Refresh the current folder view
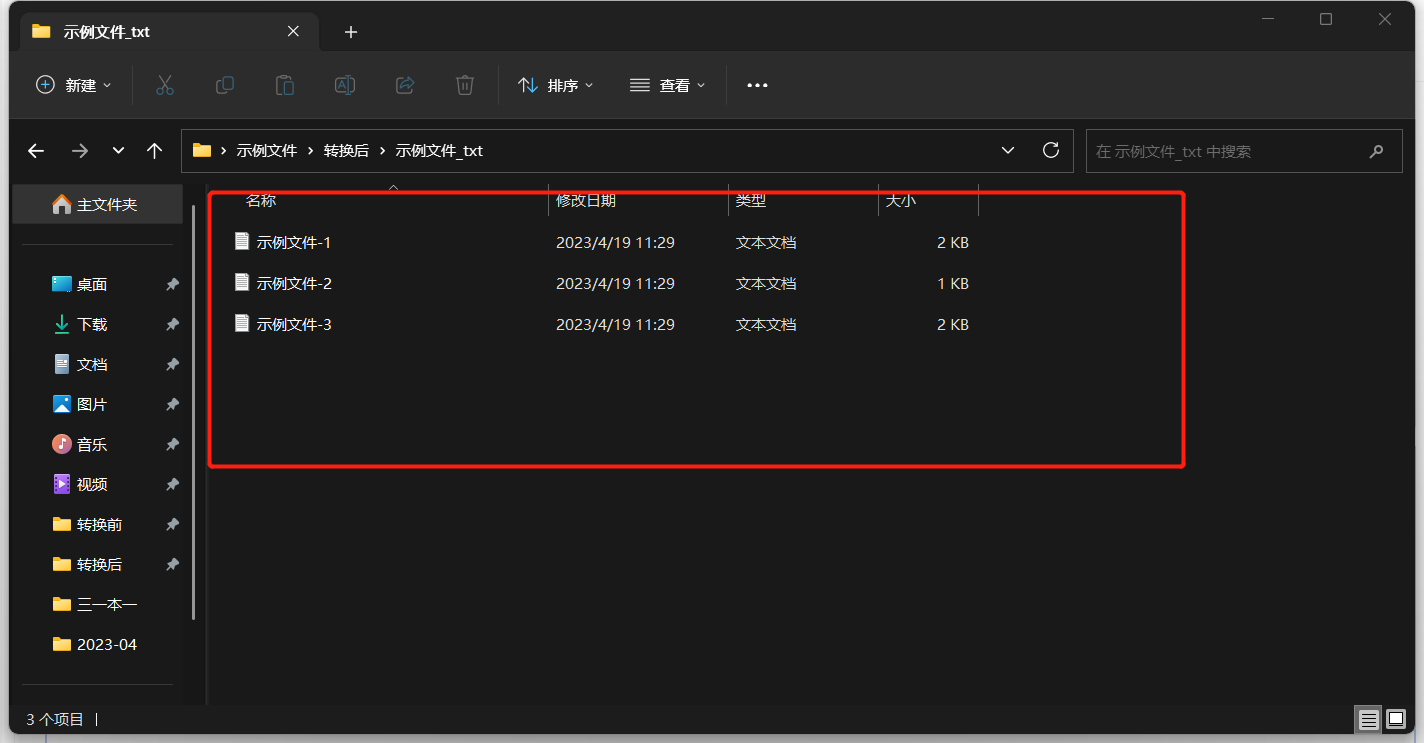This screenshot has width=1424, height=743. (x=1050, y=150)
